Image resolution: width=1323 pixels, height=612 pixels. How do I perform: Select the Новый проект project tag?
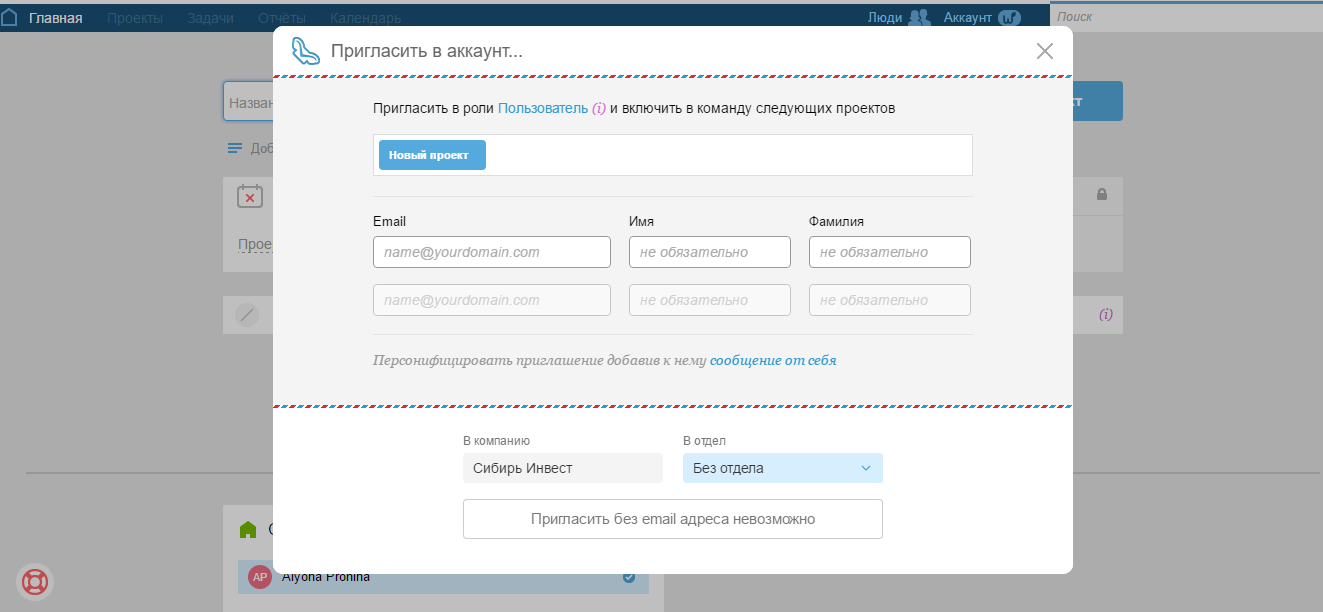tap(432, 155)
